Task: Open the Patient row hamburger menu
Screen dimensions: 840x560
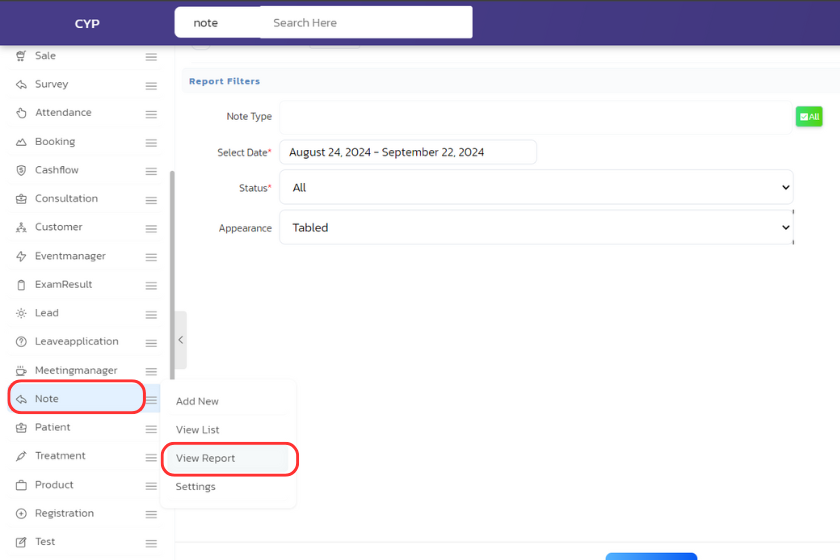Action: [x=151, y=429]
